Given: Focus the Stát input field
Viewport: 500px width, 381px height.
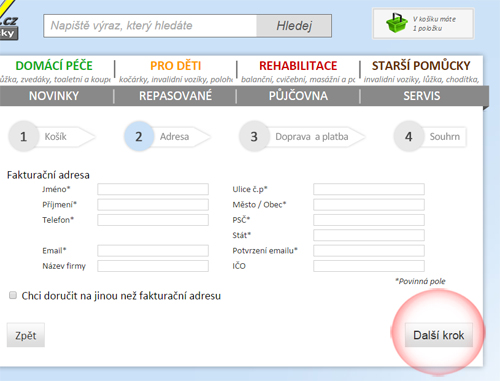Looking at the screenshot, I should [x=369, y=235].
